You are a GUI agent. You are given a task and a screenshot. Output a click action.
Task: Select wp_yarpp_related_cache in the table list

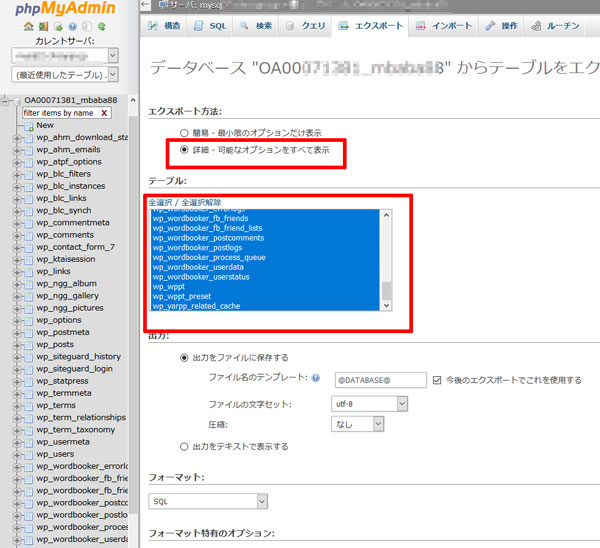tap(265, 306)
